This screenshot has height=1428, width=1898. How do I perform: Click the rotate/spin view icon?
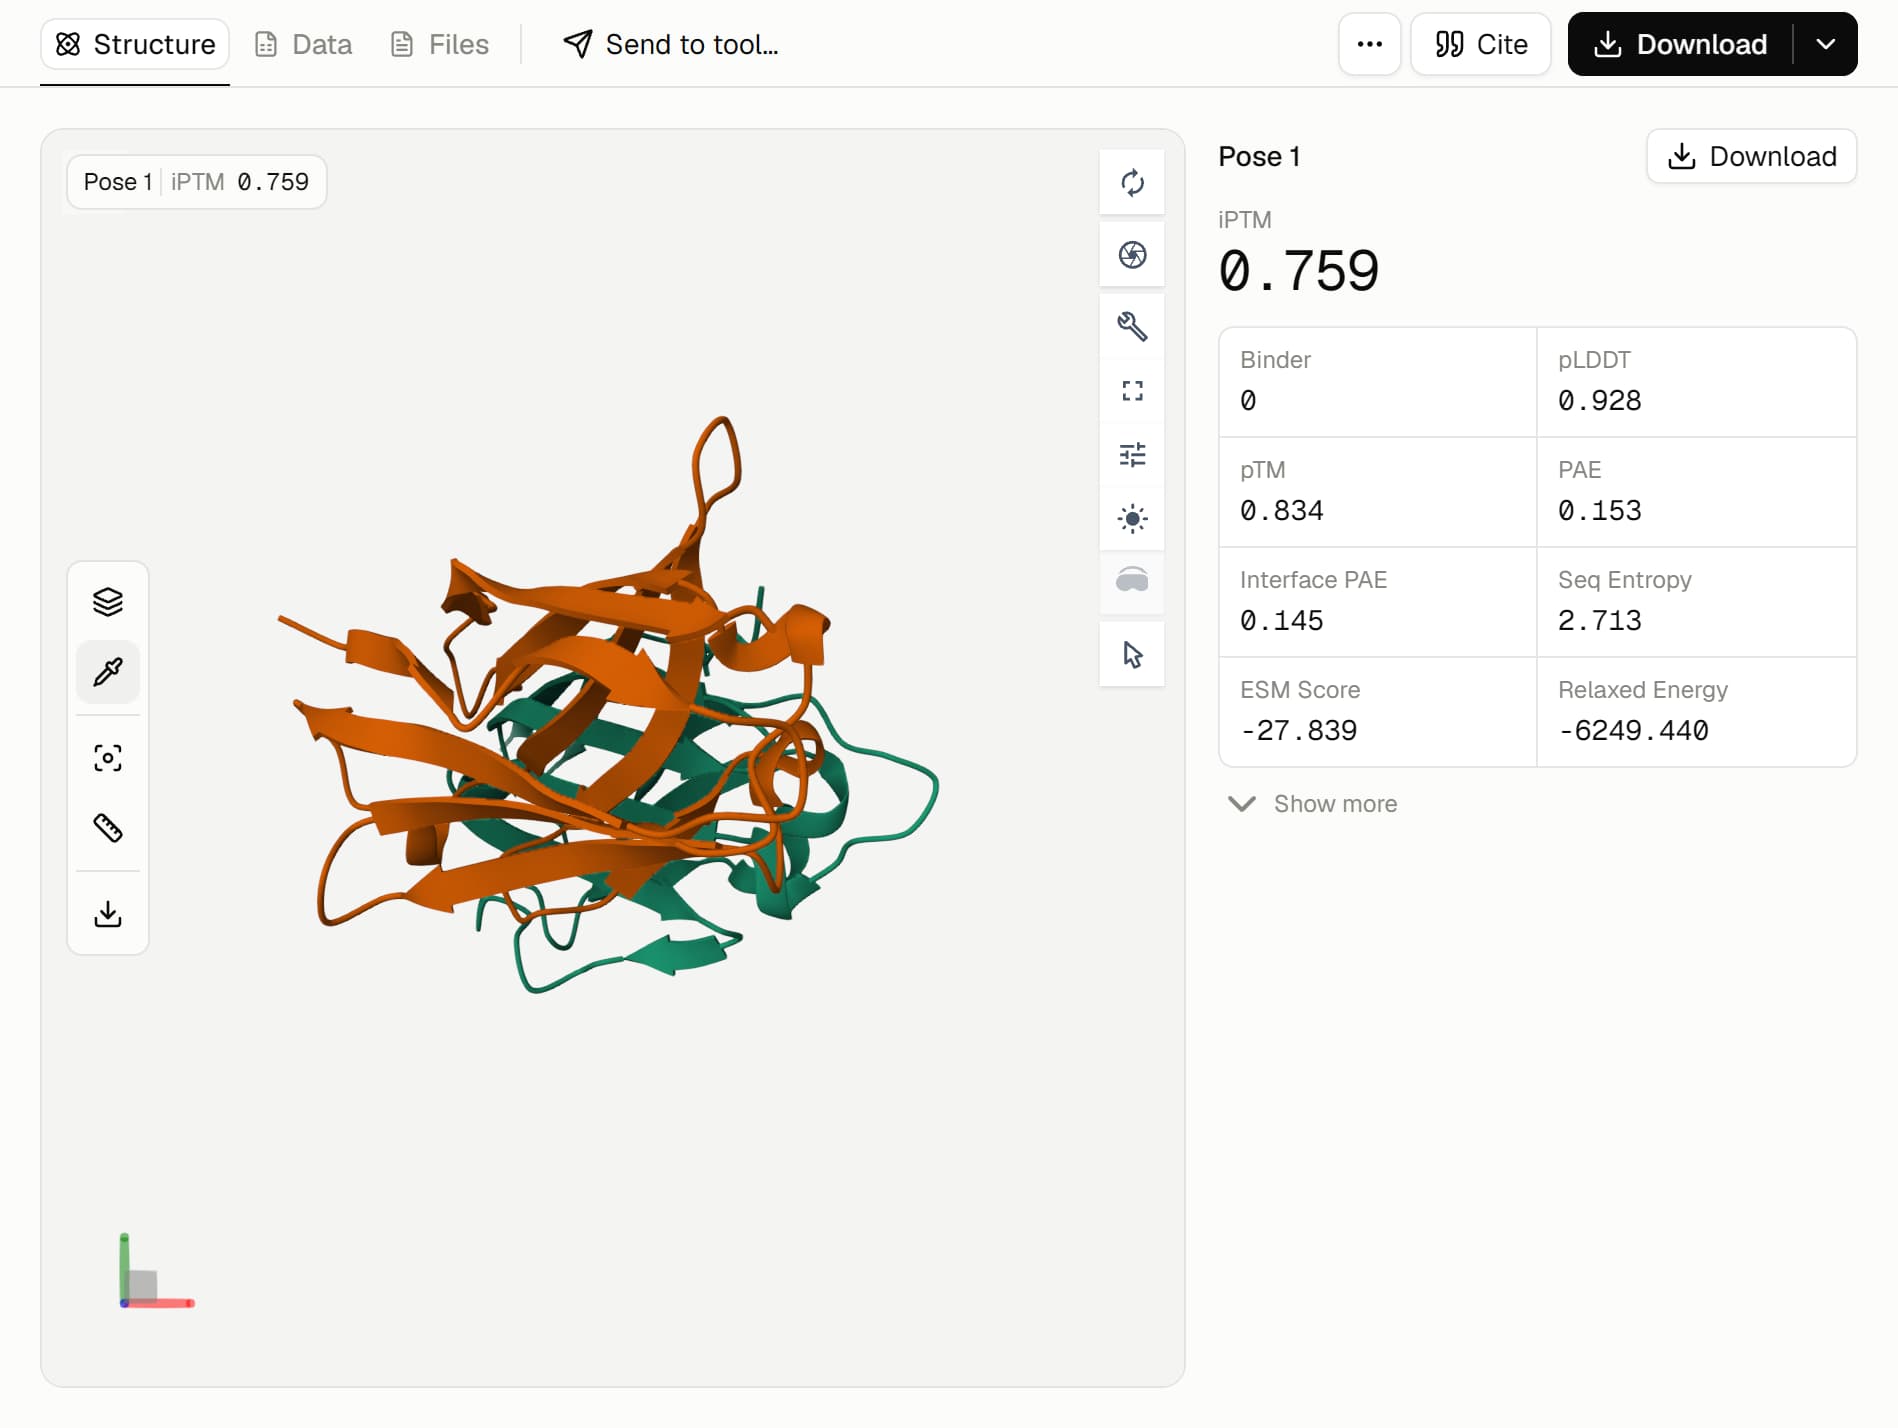tap(1132, 183)
